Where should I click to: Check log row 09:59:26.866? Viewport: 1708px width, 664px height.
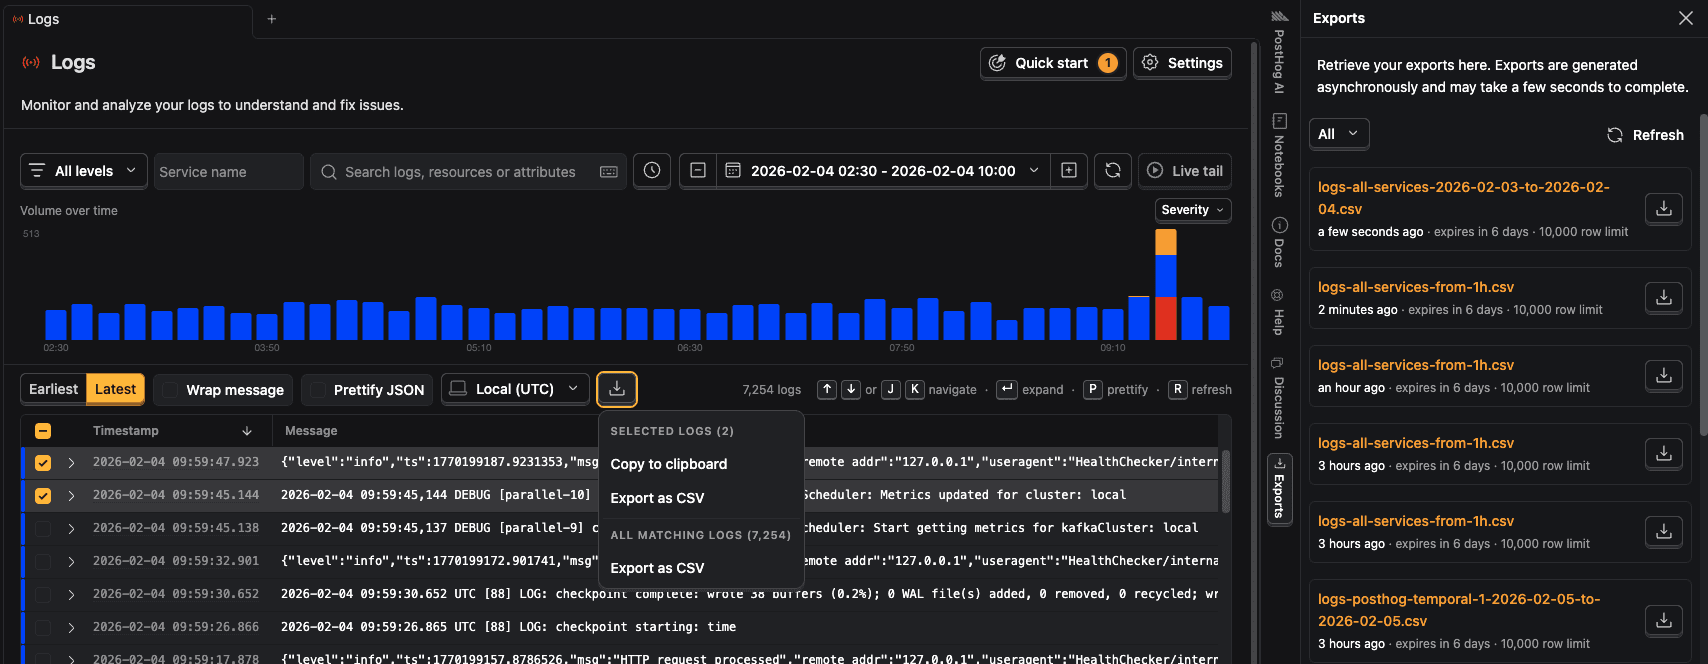tap(43, 628)
